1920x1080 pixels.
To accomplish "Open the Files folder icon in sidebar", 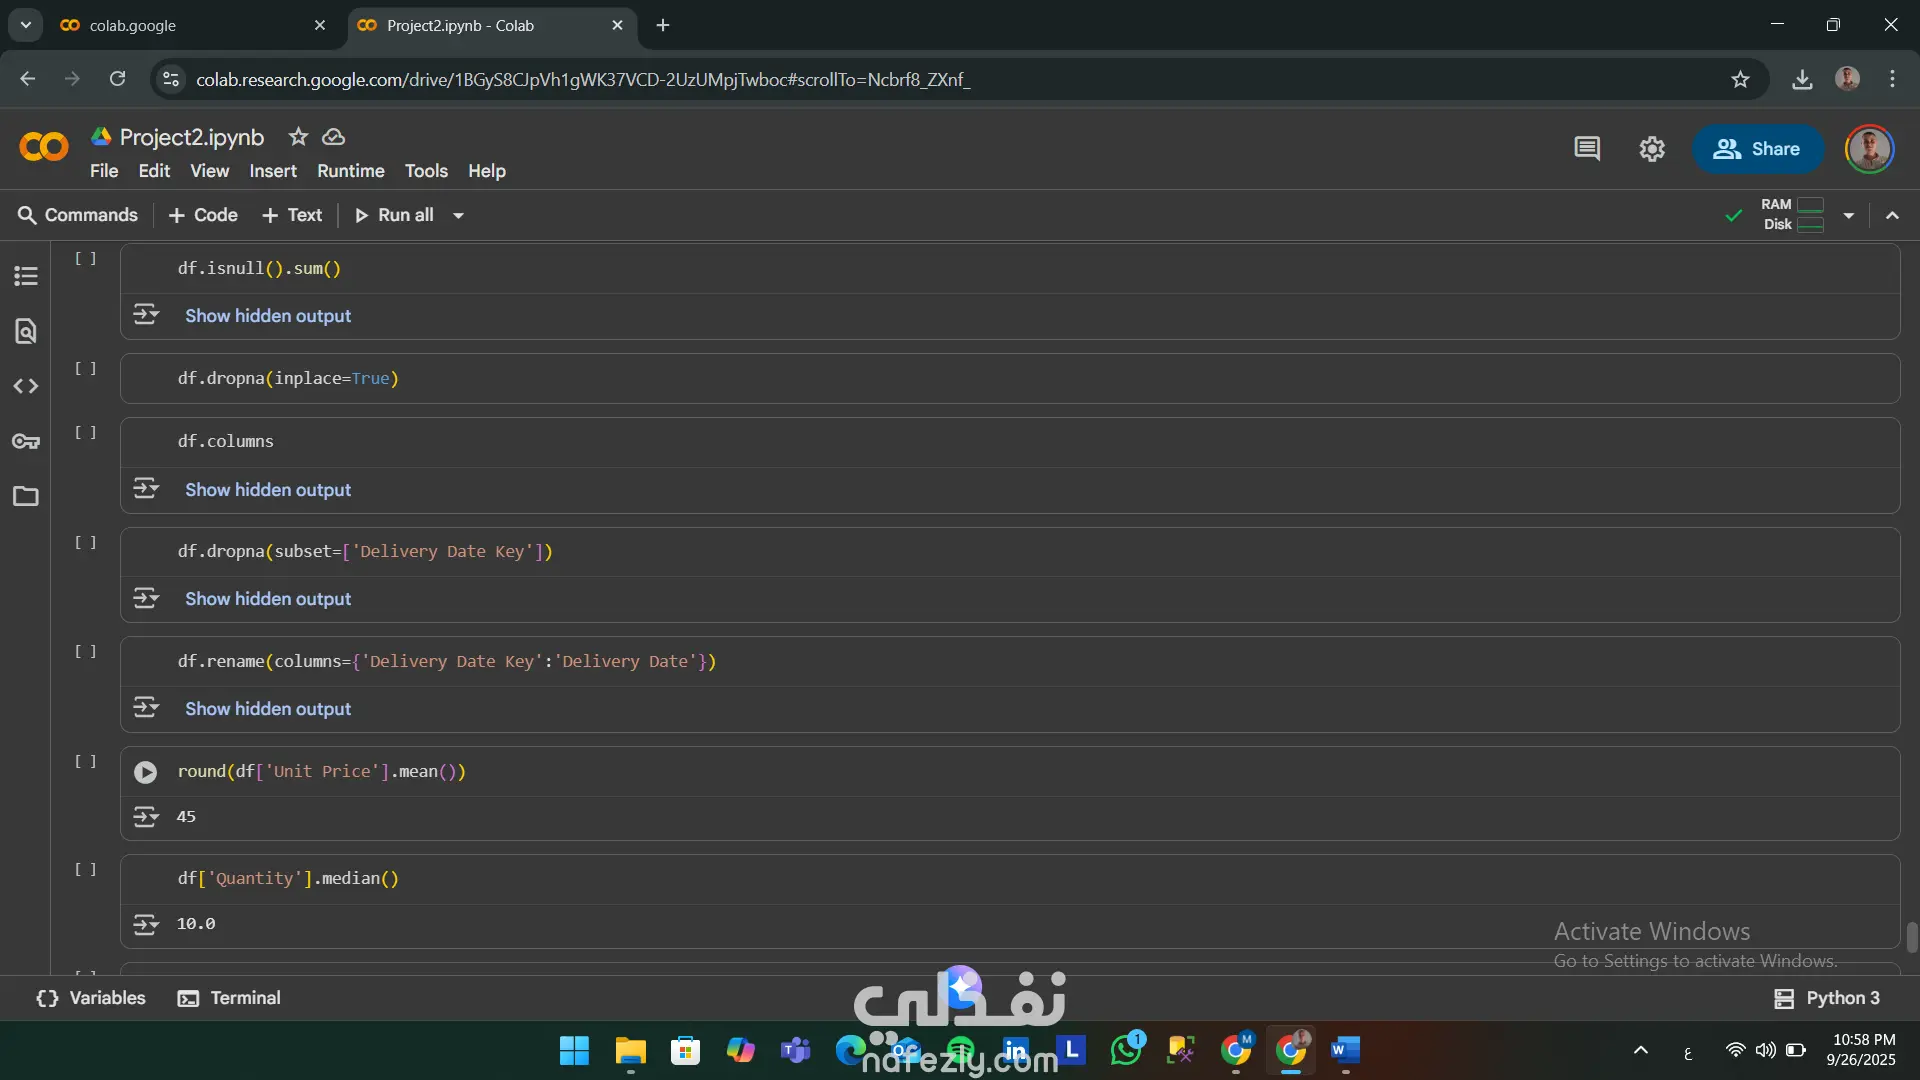I will click(x=26, y=496).
